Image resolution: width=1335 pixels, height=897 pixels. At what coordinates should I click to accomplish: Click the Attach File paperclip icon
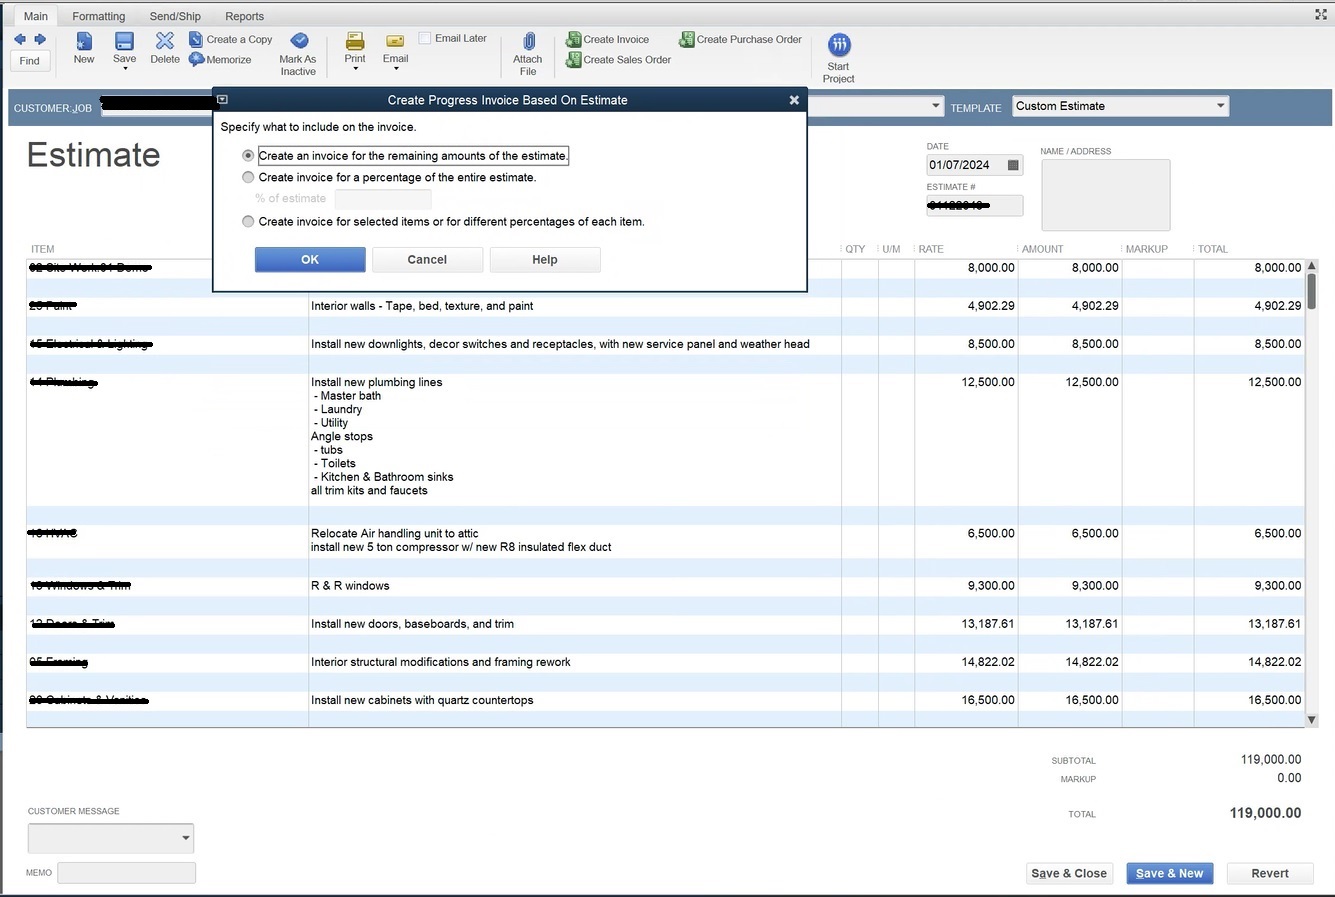point(528,41)
